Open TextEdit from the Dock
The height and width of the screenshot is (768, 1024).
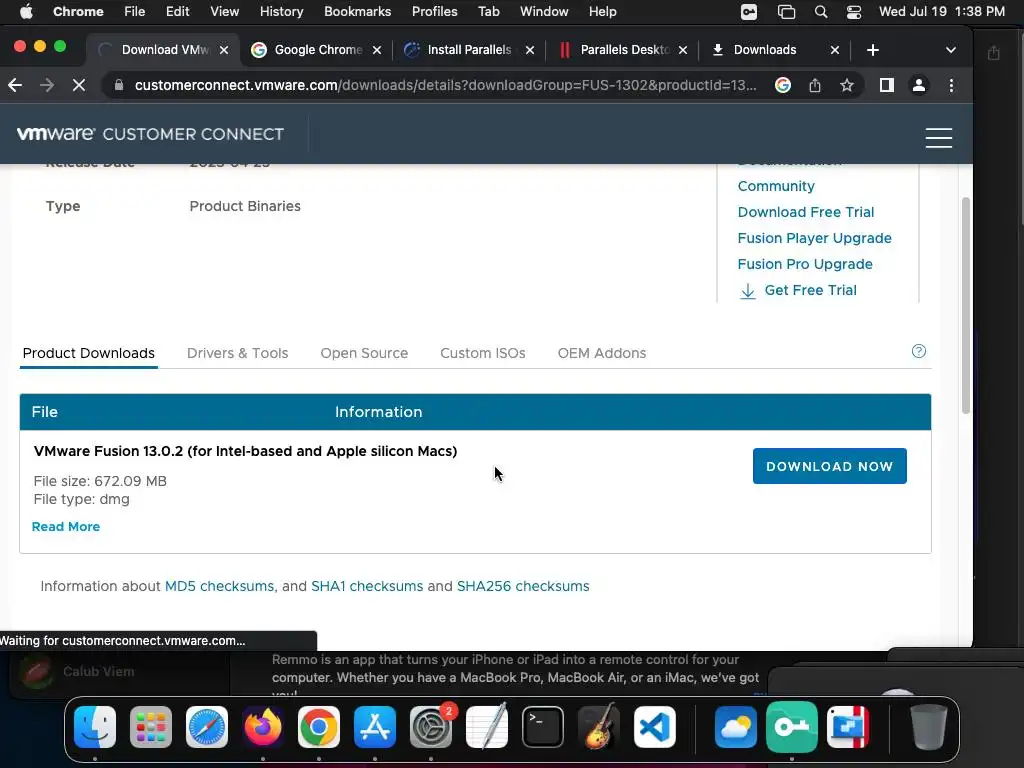[x=487, y=727]
